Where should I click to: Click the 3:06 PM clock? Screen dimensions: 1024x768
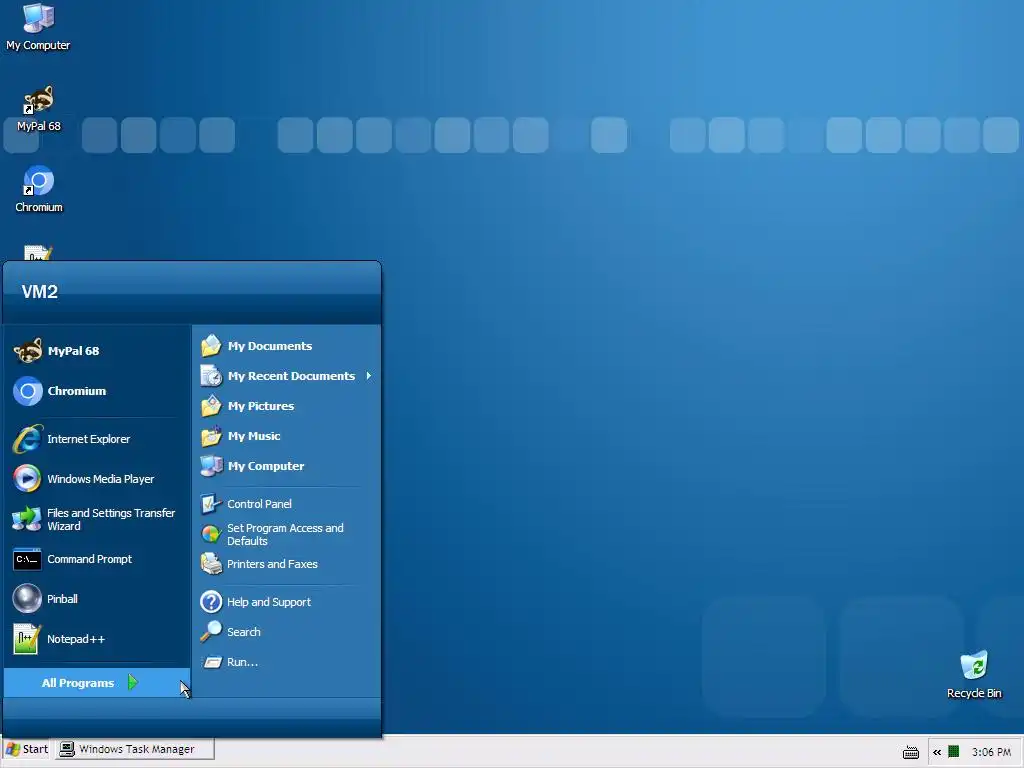tap(991, 752)
